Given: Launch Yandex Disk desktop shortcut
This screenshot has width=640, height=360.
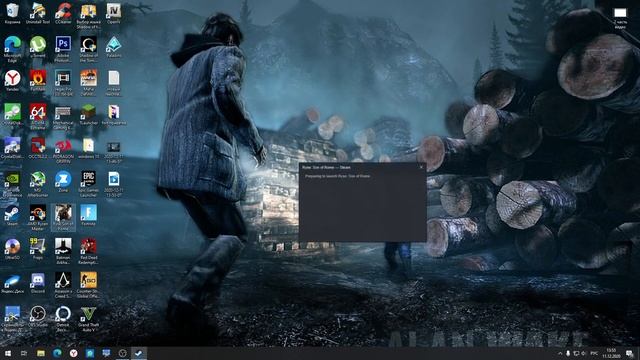Looking at the screenshot, I should point(13,283).
